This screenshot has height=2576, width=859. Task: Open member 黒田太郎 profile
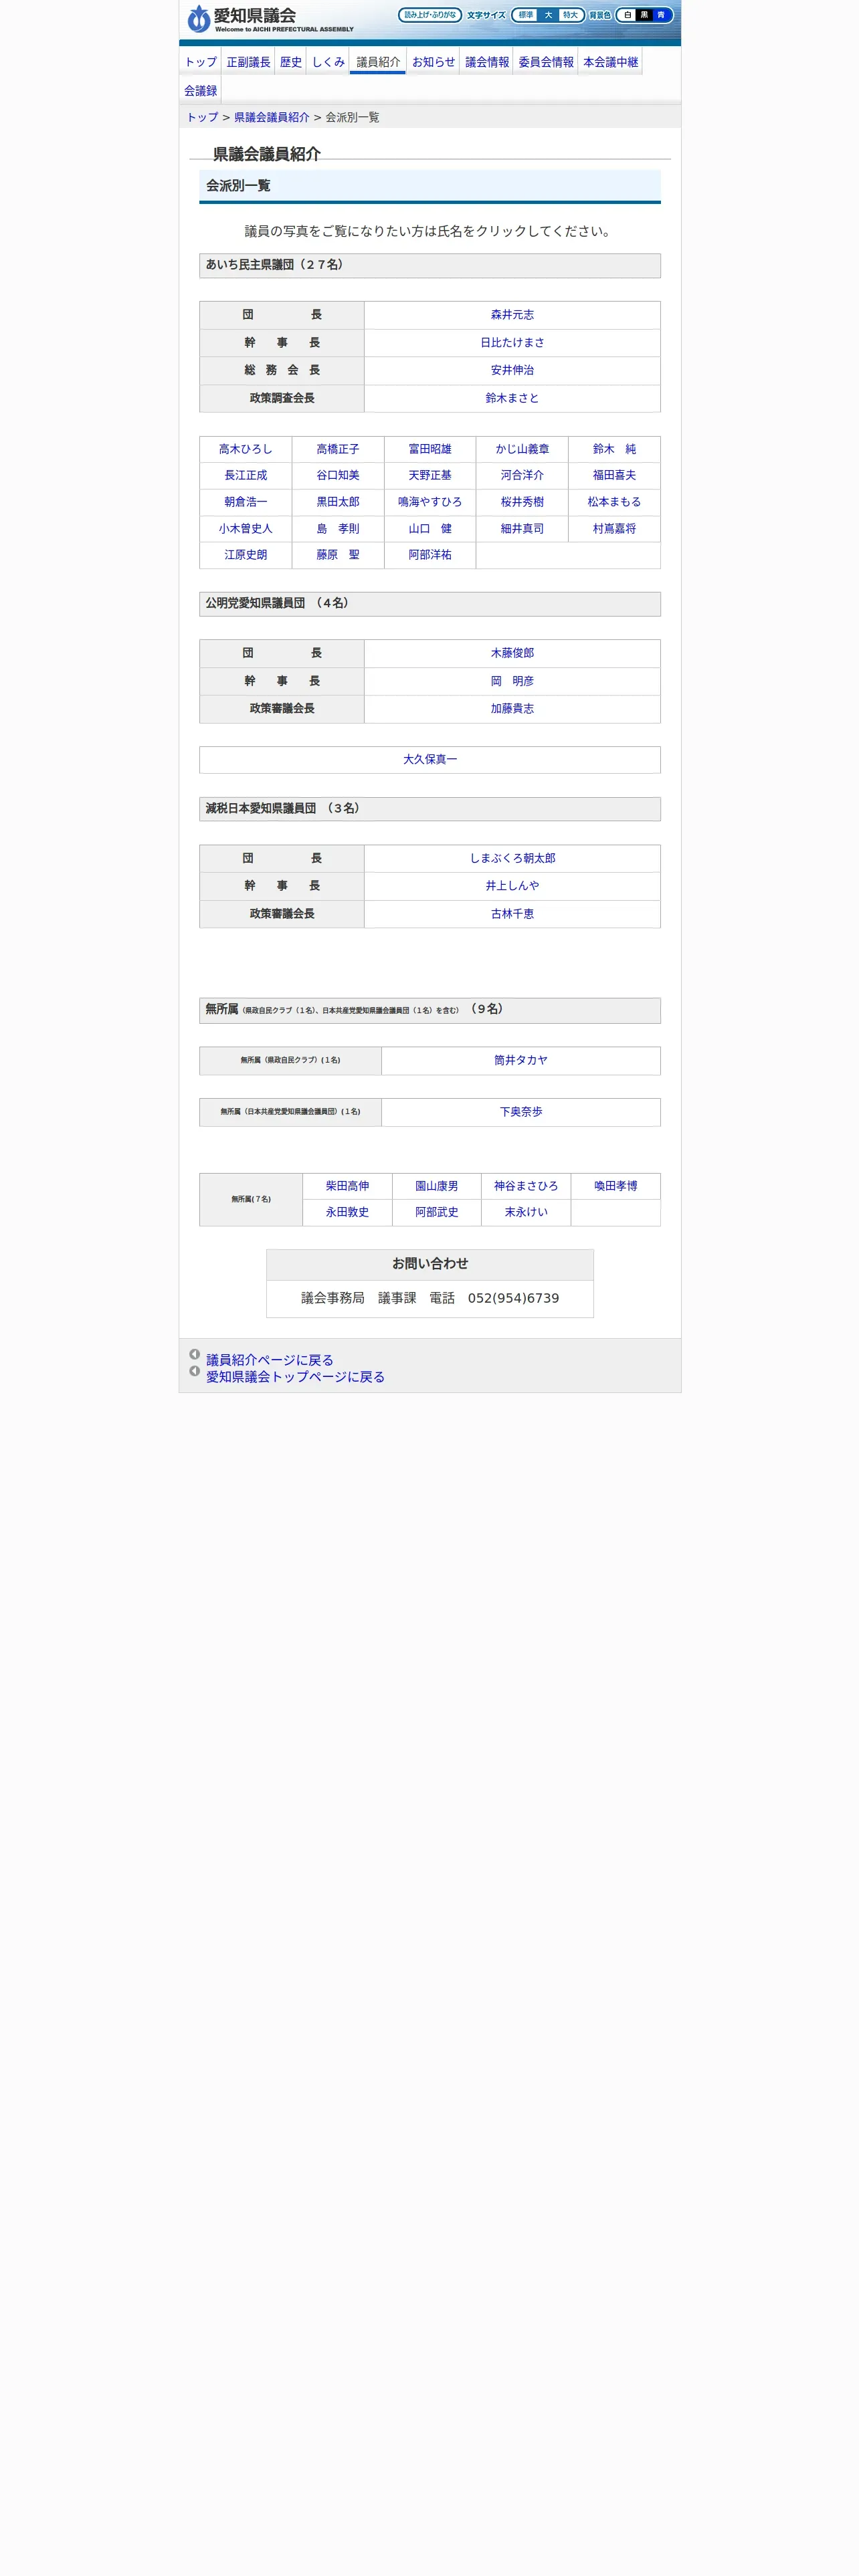click(338, 502)
